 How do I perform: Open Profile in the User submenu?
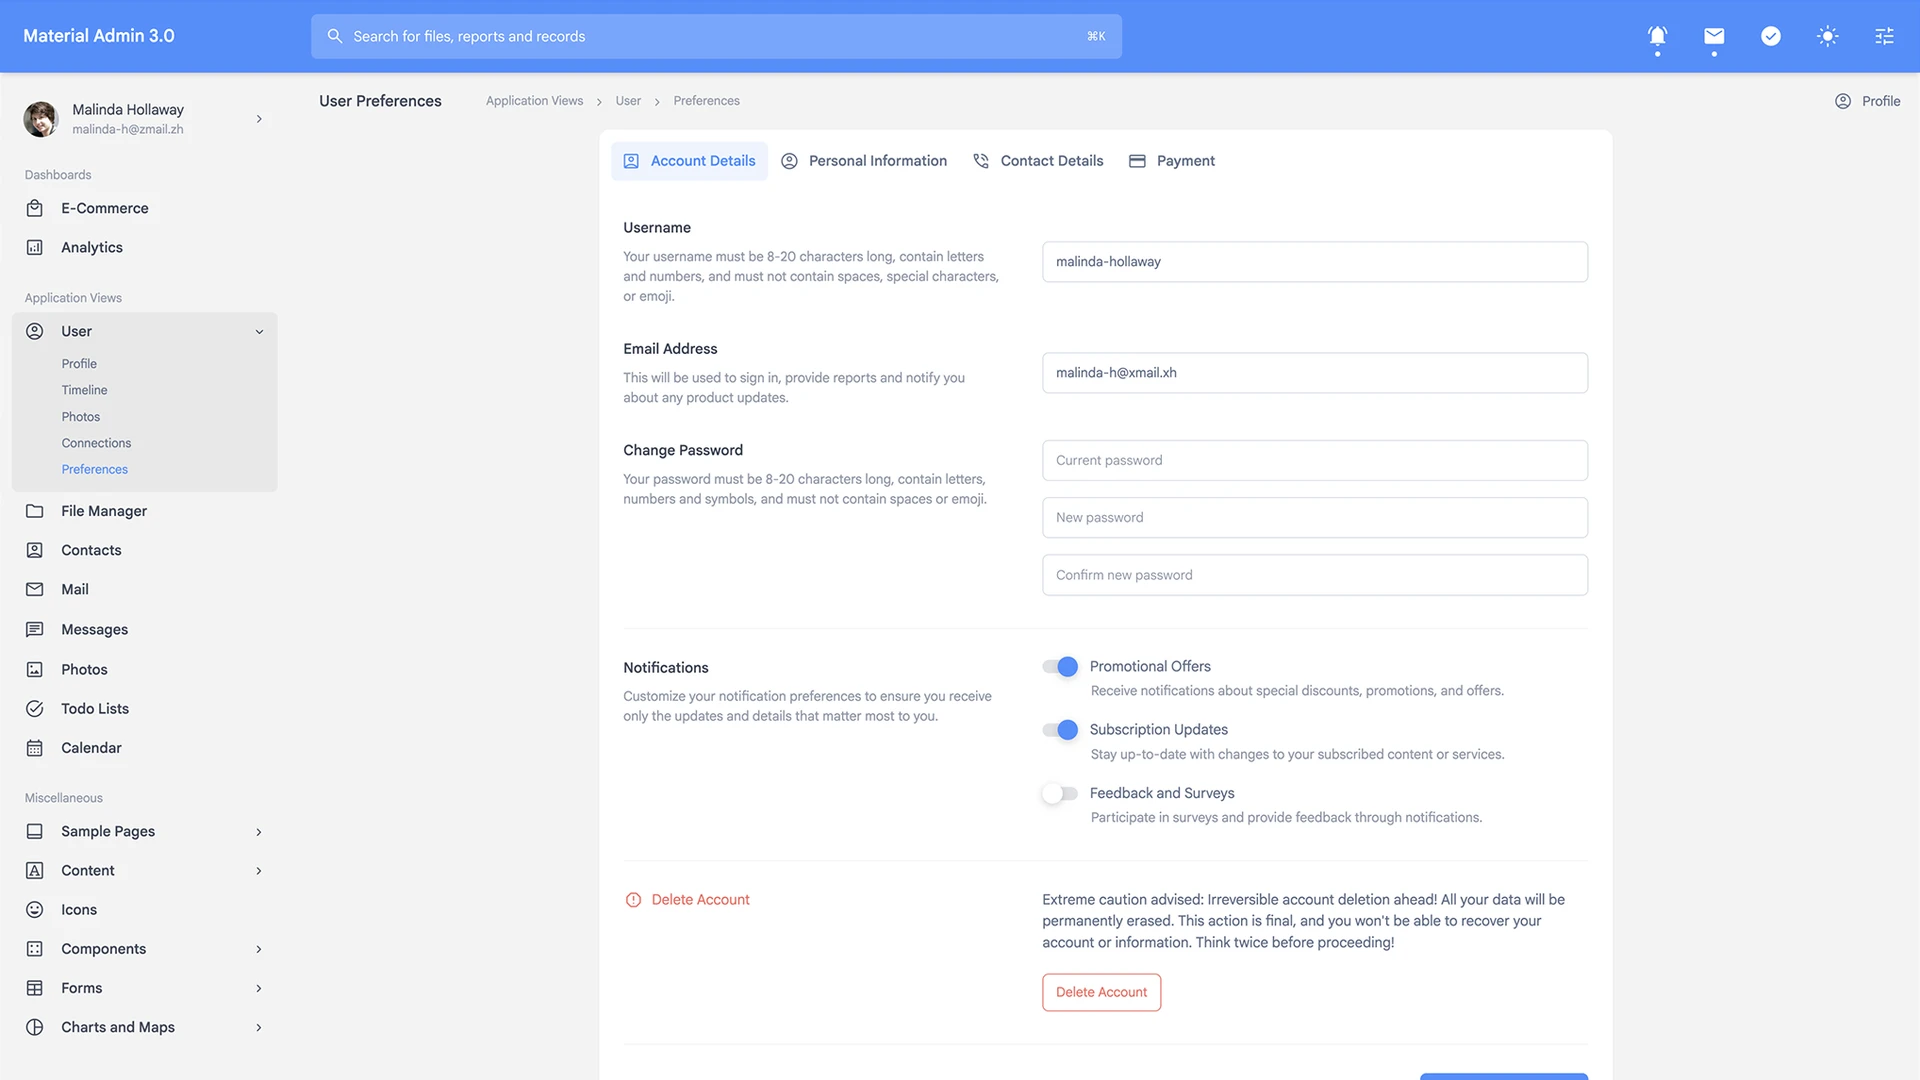click(x=79, y=364)
